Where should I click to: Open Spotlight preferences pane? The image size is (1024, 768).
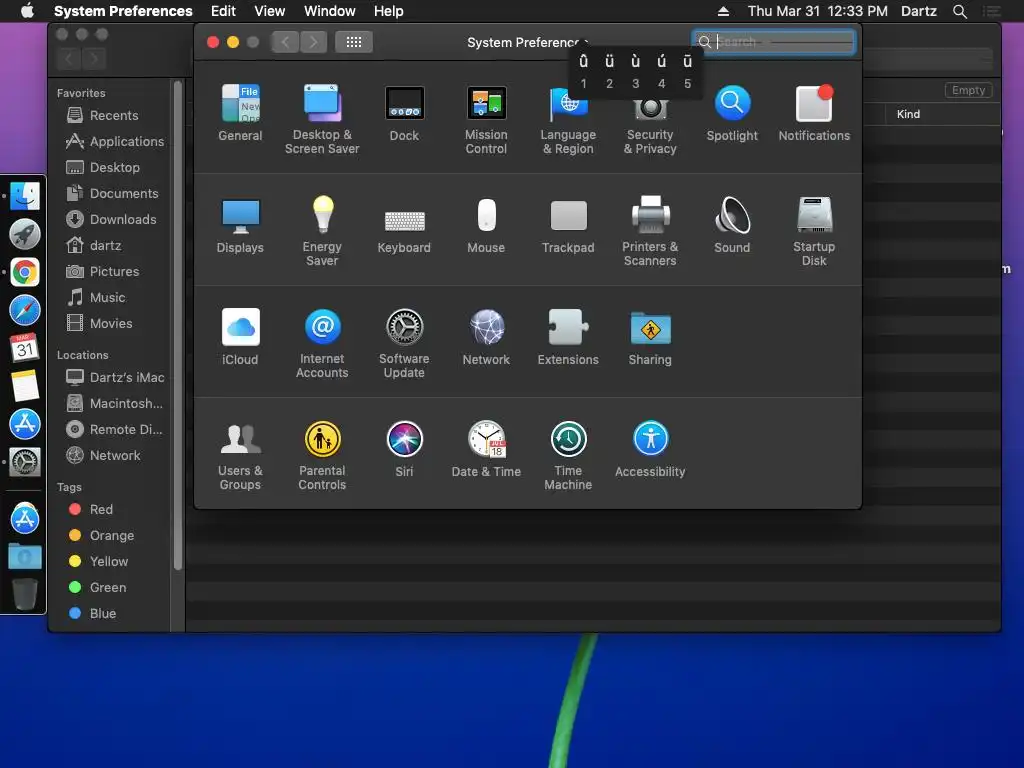click(732, 113)
